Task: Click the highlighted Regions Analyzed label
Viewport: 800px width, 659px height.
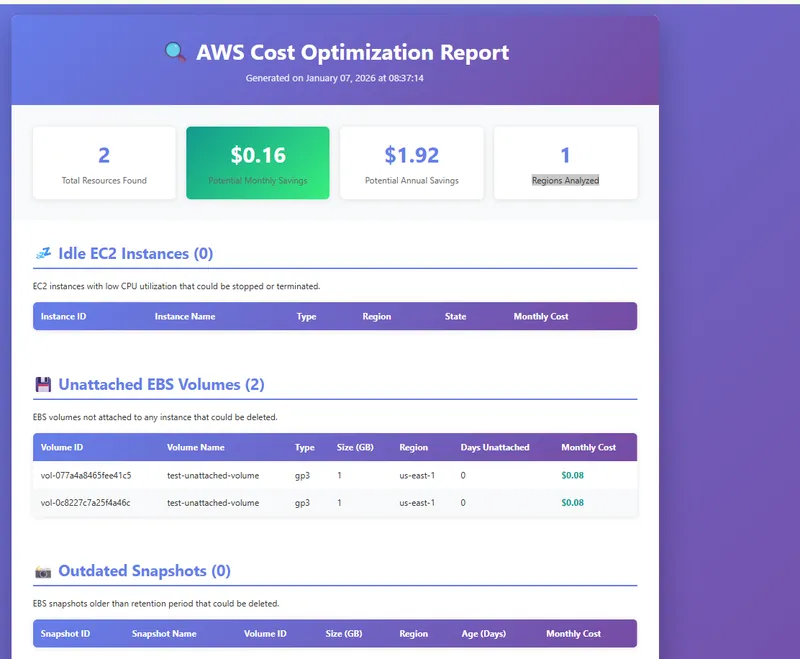Action: (565, 180)
